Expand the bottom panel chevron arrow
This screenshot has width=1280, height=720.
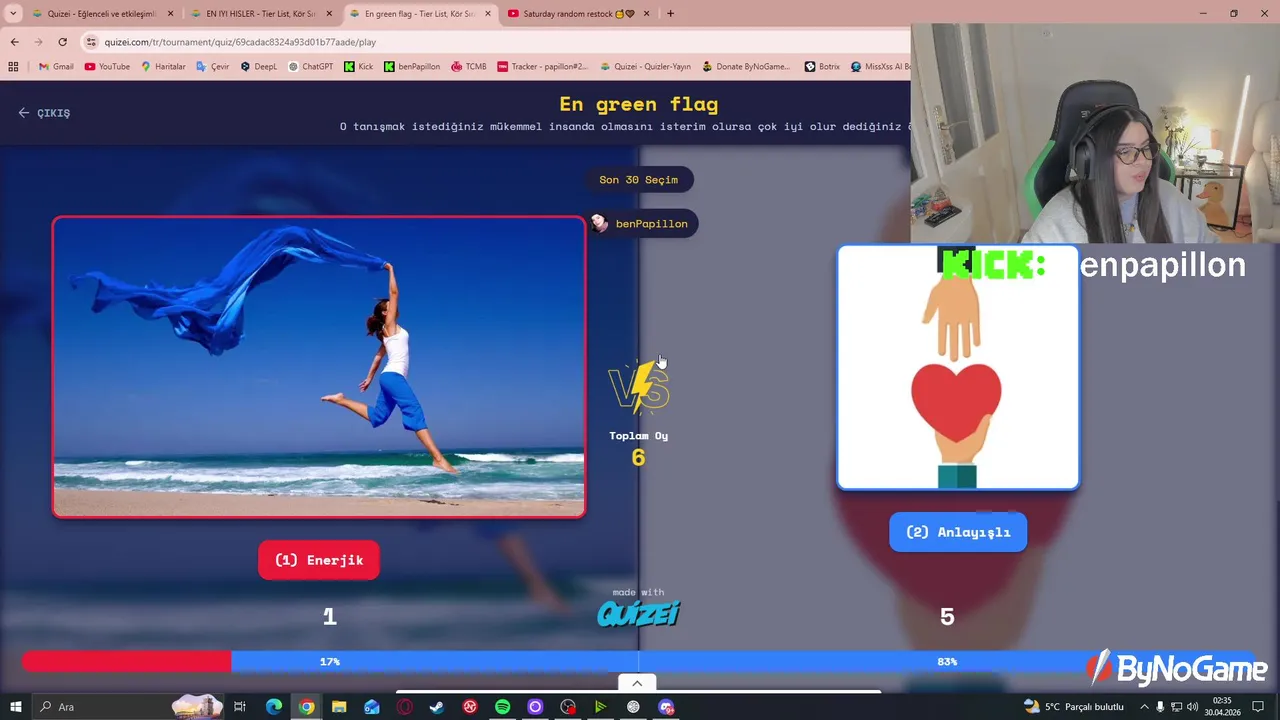[637, 683]
